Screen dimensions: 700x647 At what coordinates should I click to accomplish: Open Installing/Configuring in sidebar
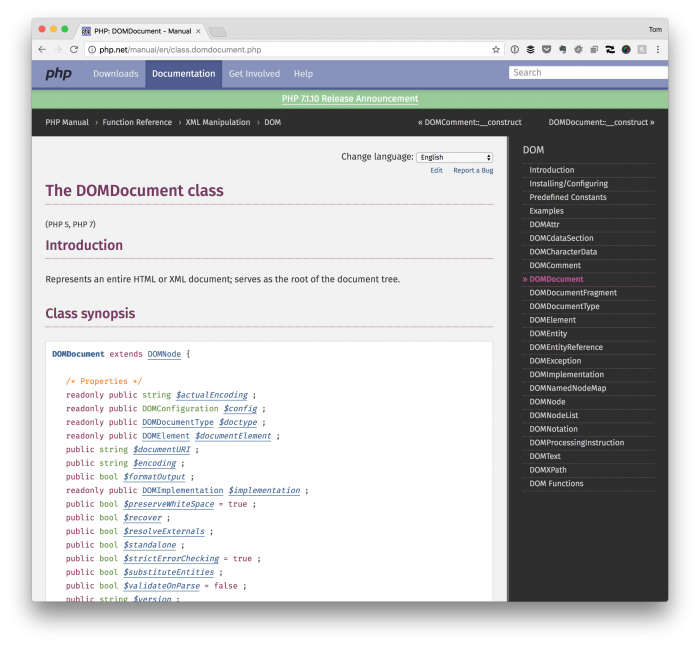568,184
